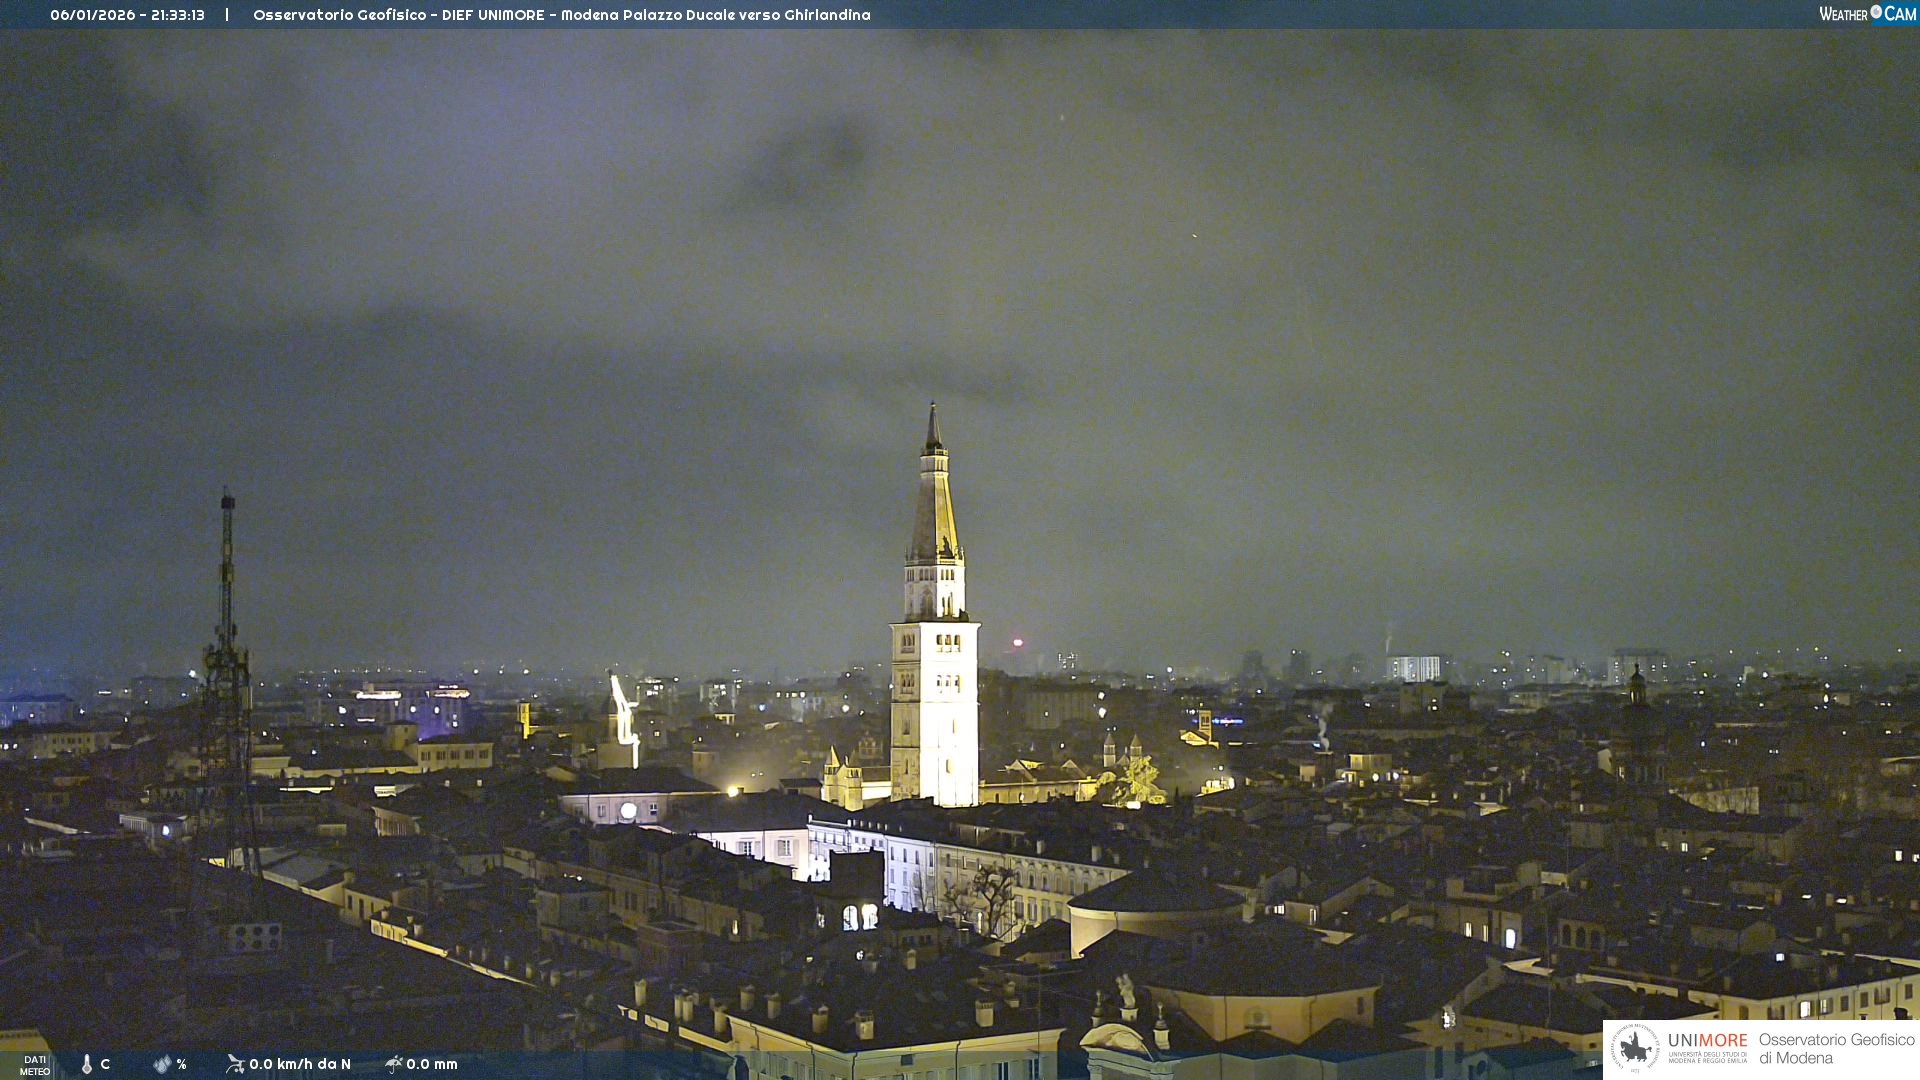Click the UNIMORE round seal emblem
The width and height of the screenshot is (1920, 1080).
(x=1635, y=1048)
